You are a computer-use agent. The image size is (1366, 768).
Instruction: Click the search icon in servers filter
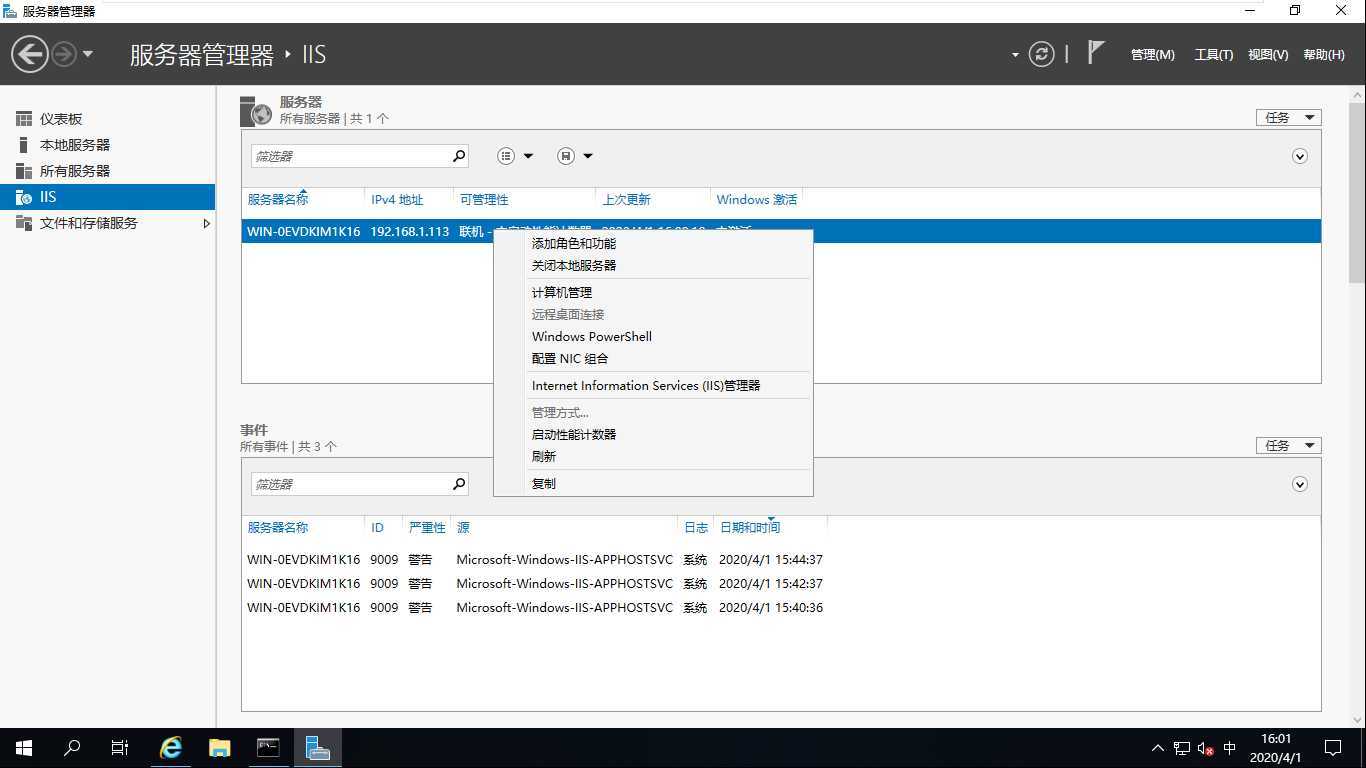pyautogui.click(x=459, y=156)
